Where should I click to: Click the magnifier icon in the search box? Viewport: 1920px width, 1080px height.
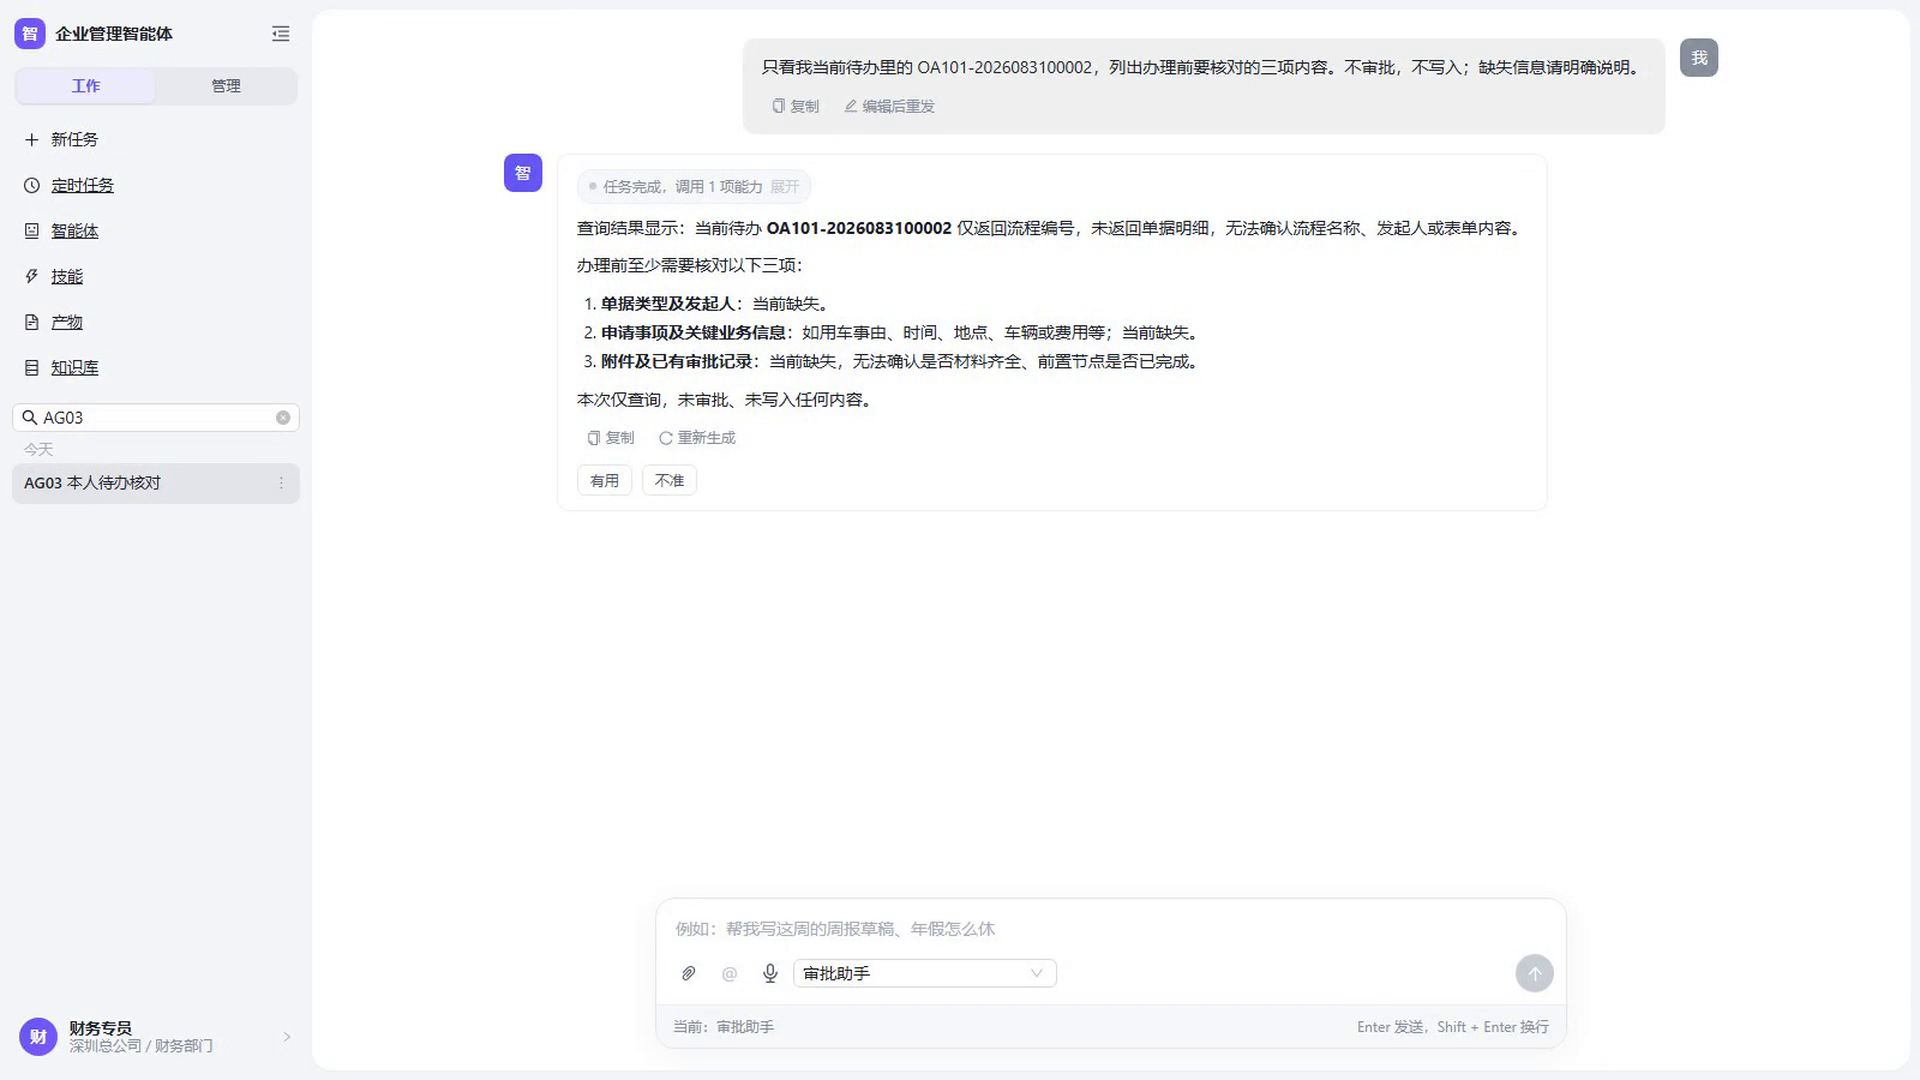click(30, 418)
